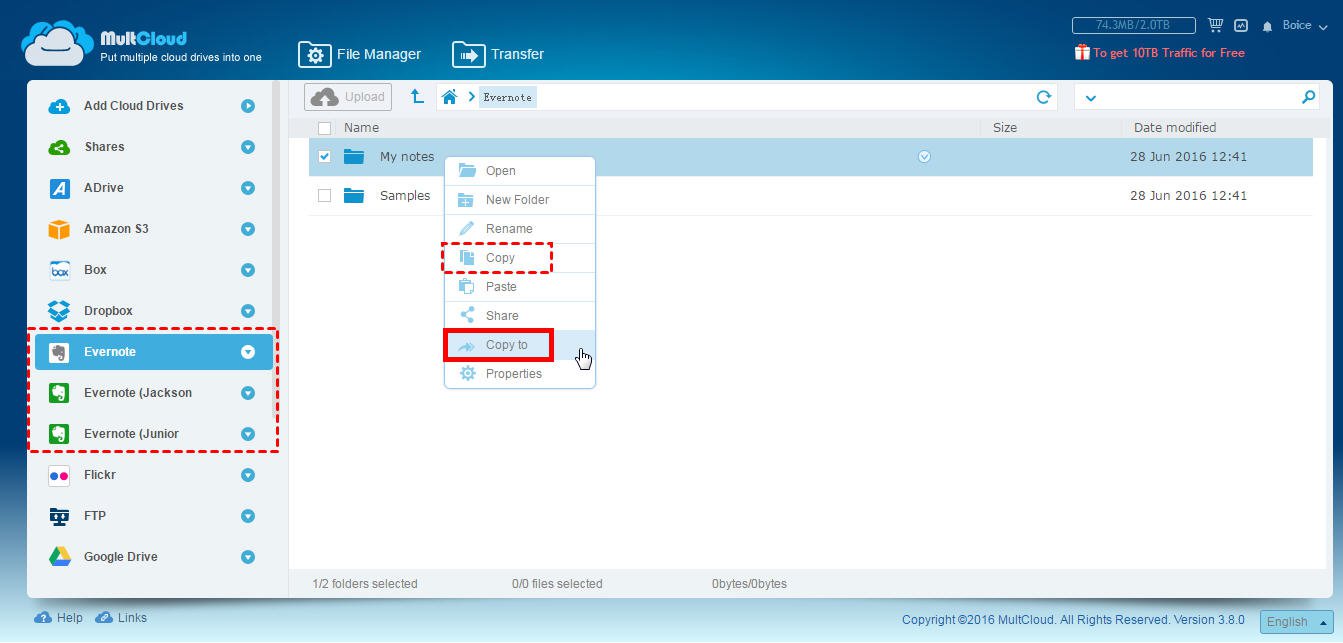Expand the Amazon S3 dropdown arrow
1343x643 pixels.
point(248,229)
